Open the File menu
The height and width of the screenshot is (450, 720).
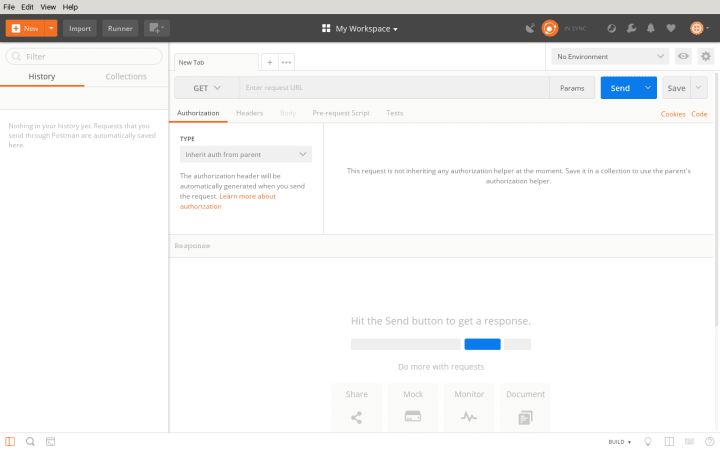9,7
